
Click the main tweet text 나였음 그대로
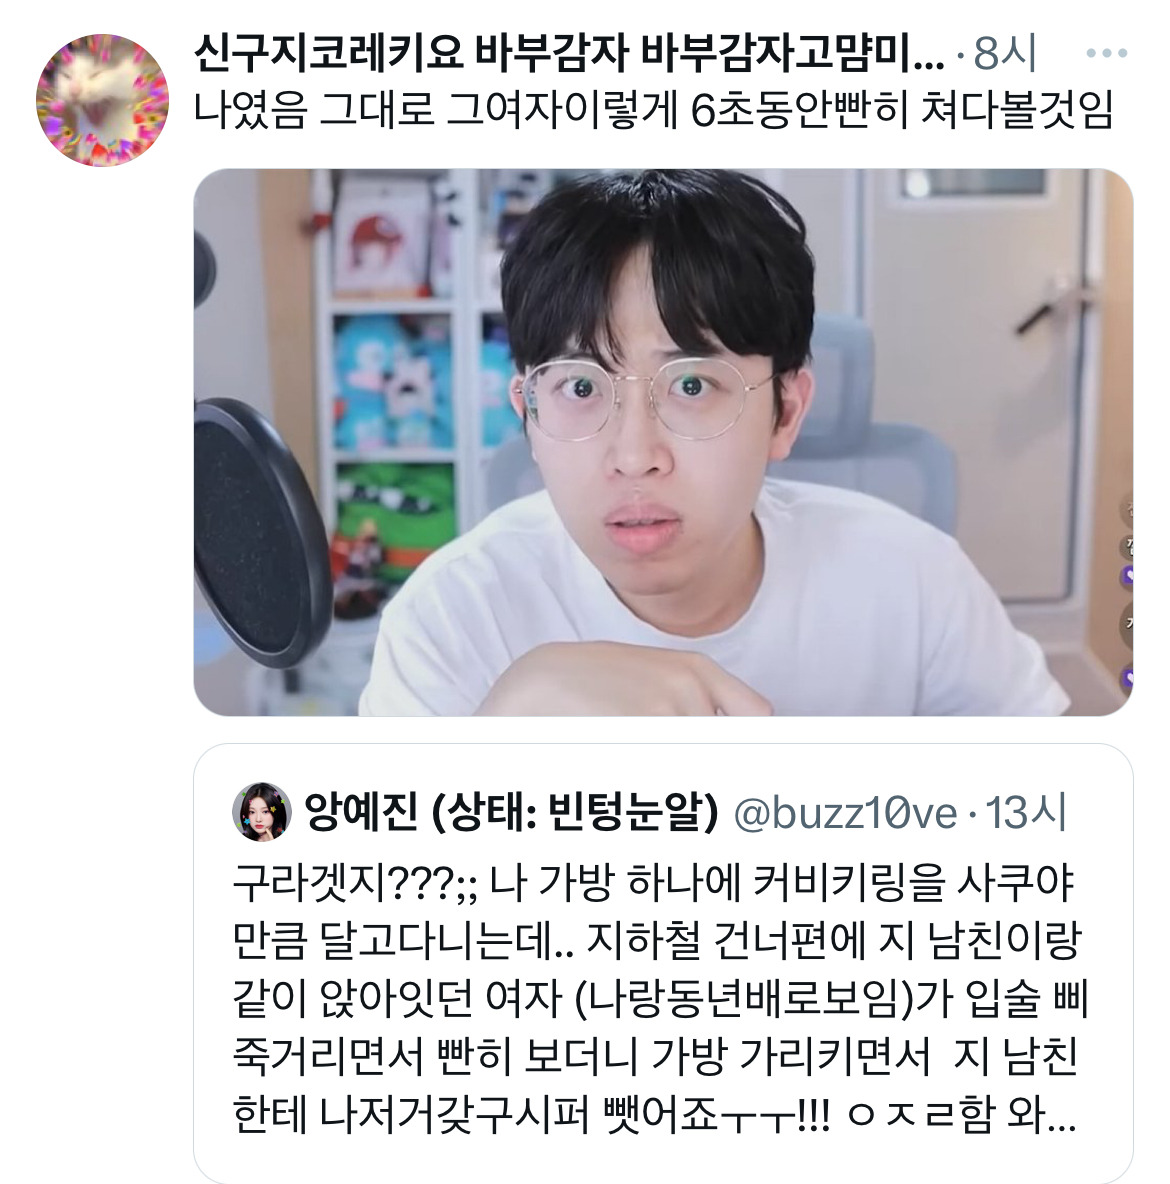point(653,110)
